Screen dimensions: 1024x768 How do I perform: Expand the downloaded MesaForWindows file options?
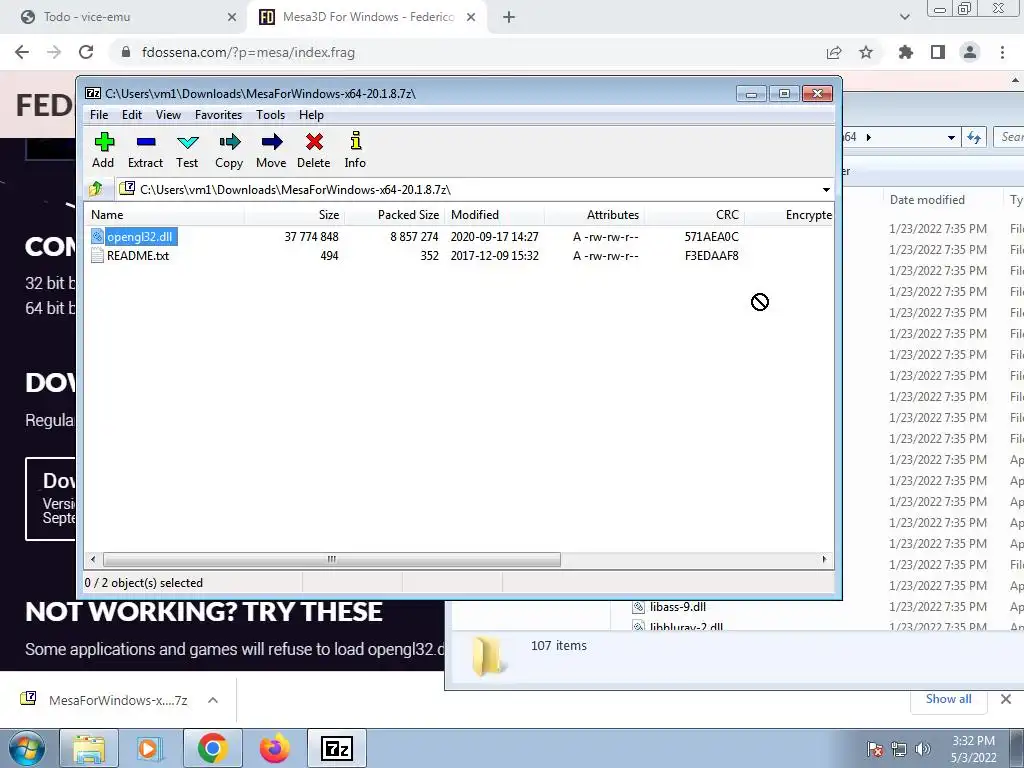tap(213, 700)
